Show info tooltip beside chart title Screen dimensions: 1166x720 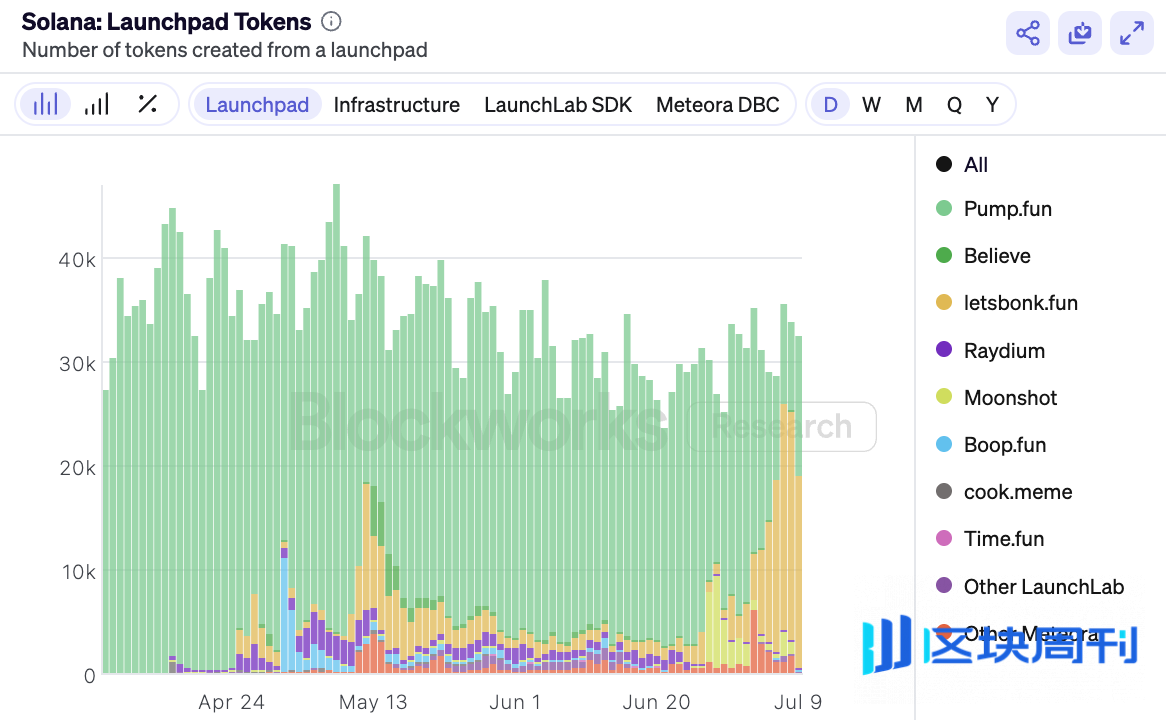click(x=331, y=22)
